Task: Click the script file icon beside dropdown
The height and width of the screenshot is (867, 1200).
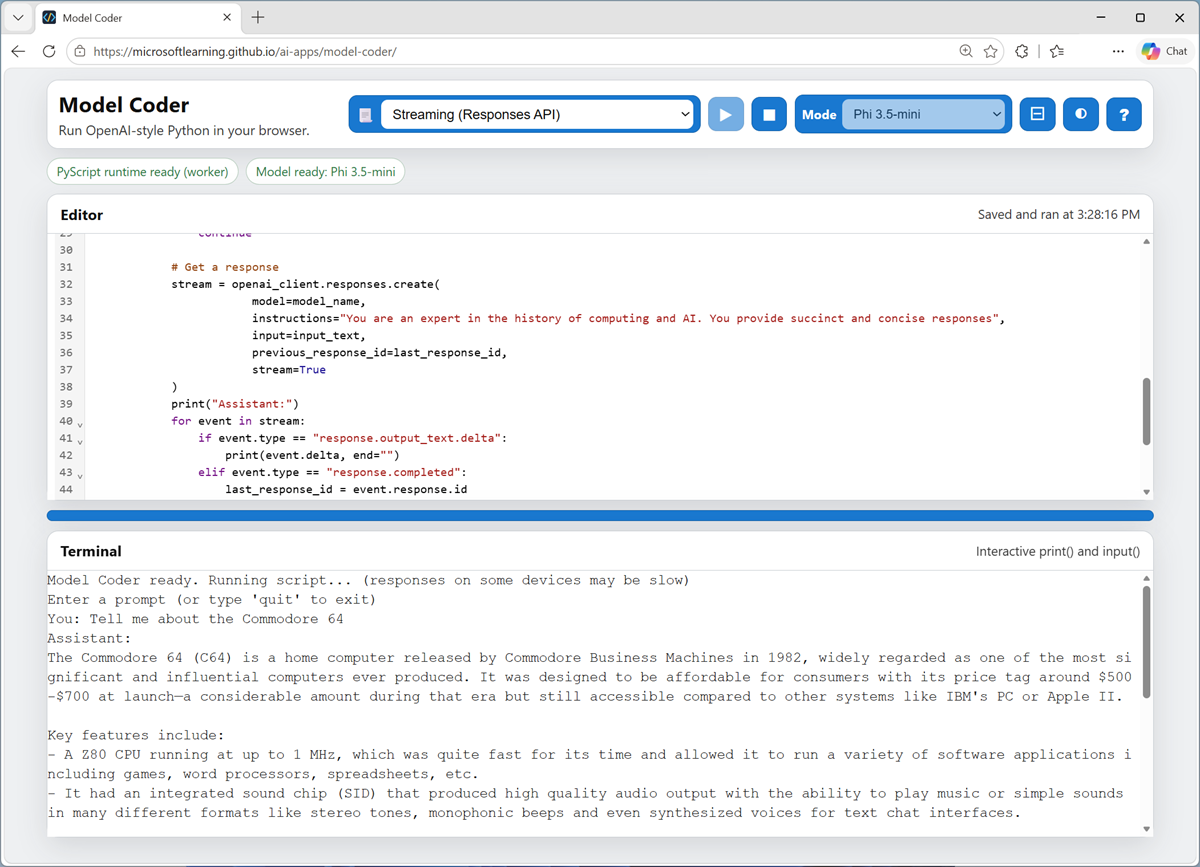Action: point(366,115)
